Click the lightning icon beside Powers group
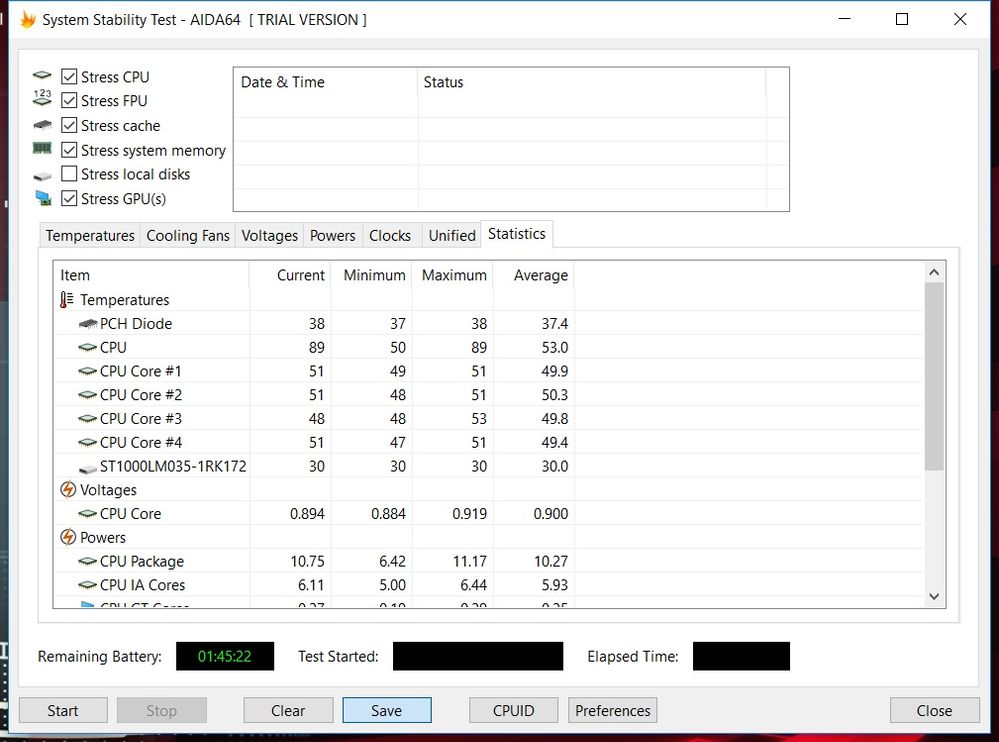The width and height of the screenshot is (999, 742). (68, 538)
